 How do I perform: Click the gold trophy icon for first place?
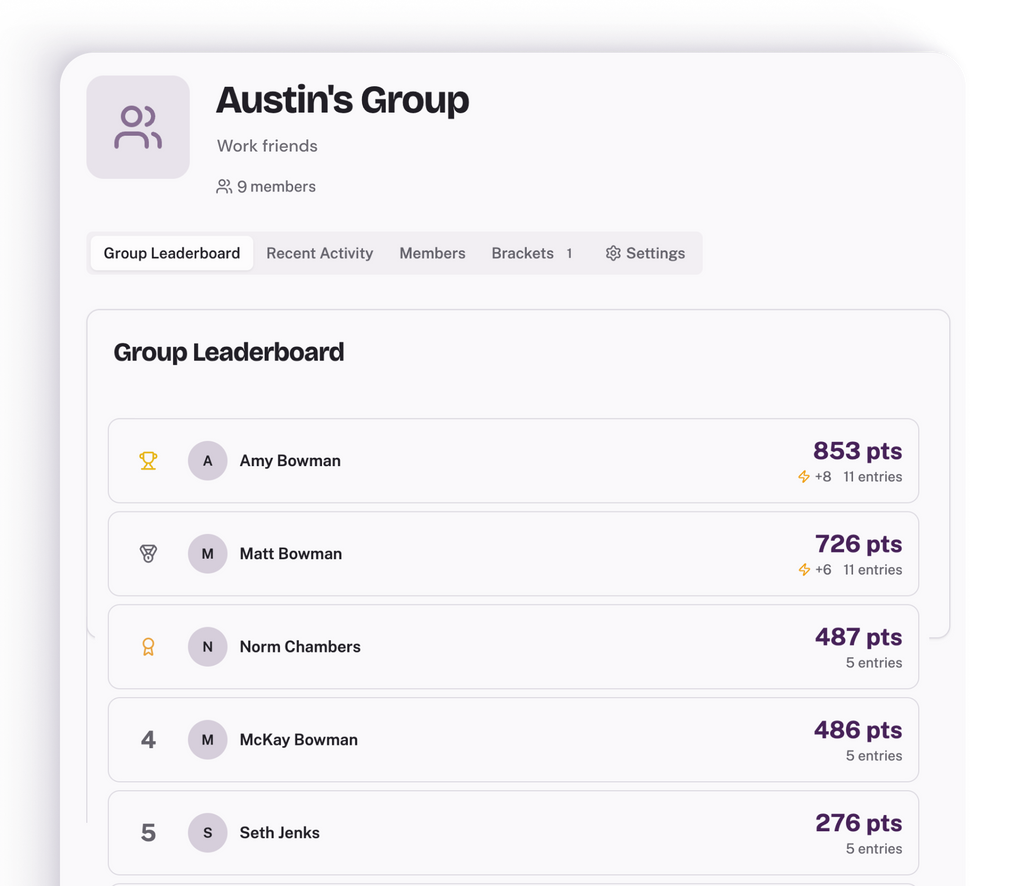click(148, 461)
